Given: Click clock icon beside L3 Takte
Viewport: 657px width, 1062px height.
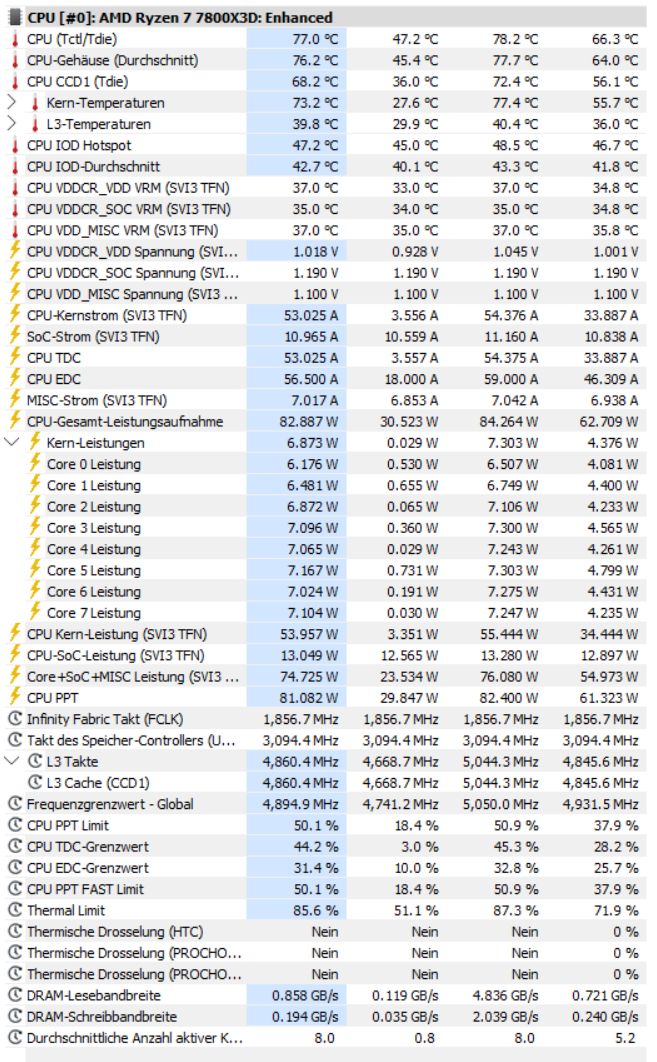Looking at the screenshot, I should (x=35, y=761).
